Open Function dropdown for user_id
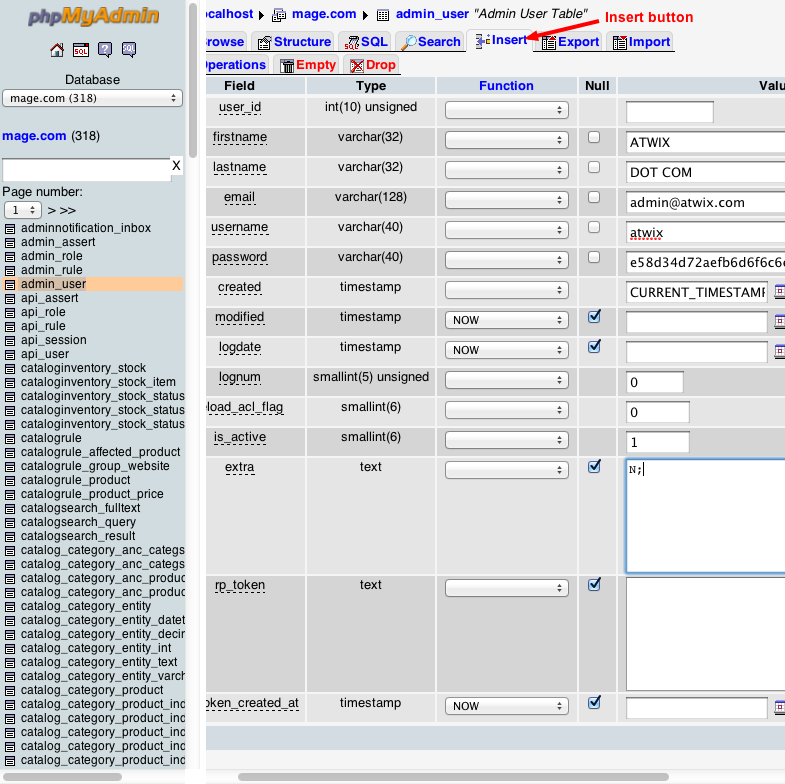 (x=507, y=110)
